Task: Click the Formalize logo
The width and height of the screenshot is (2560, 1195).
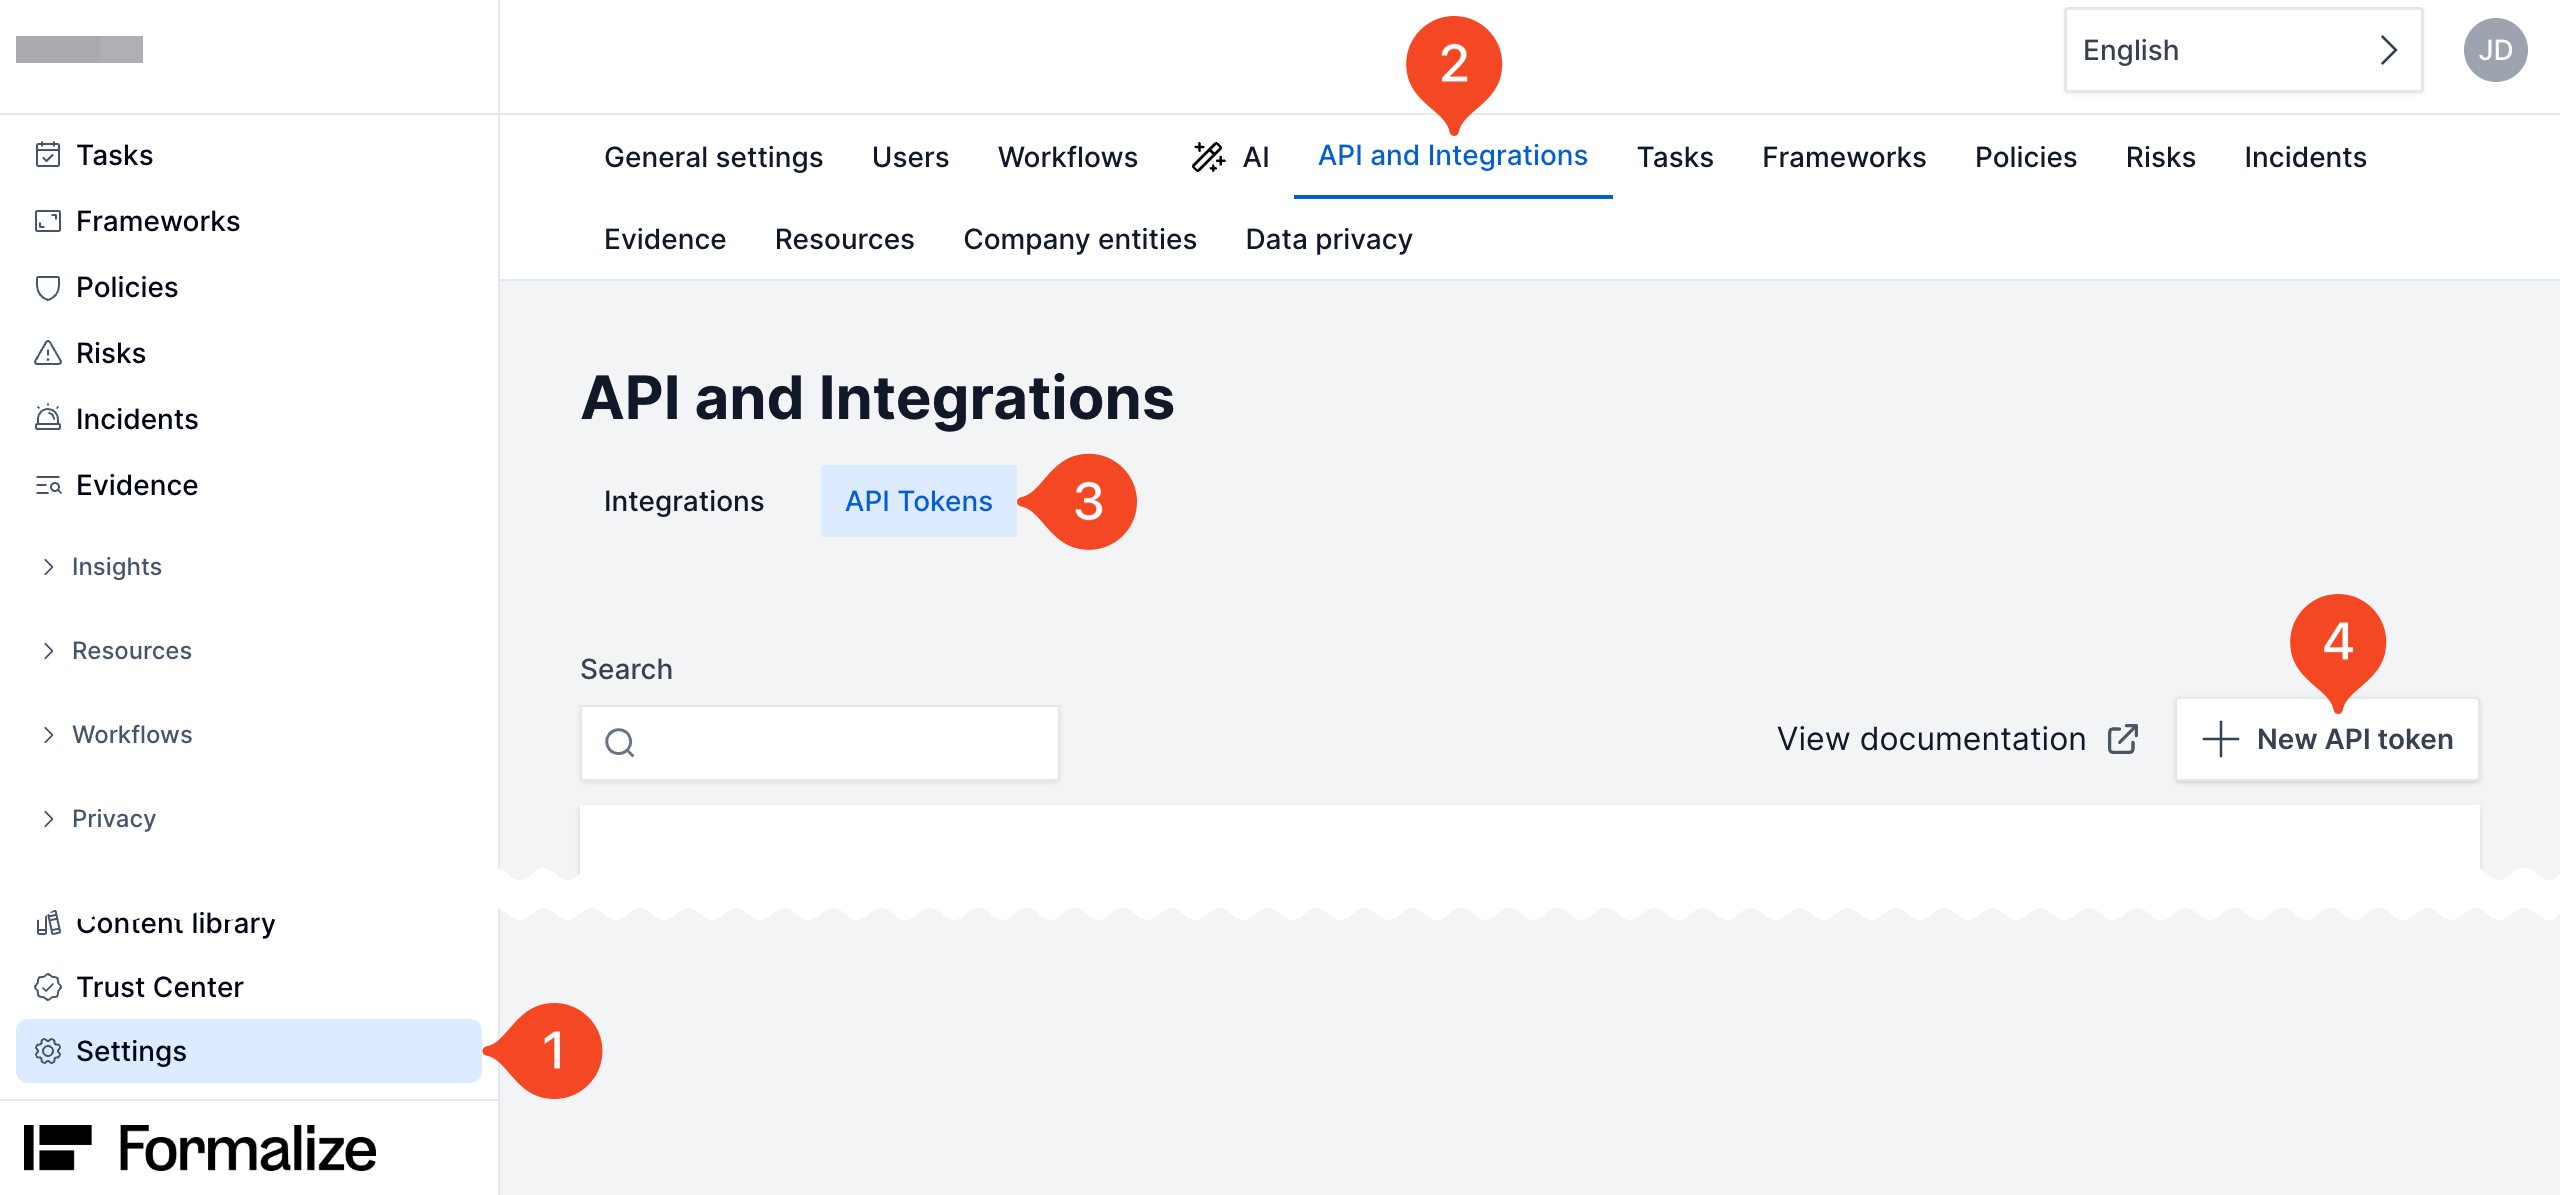Action: (x=200, y=1148)
